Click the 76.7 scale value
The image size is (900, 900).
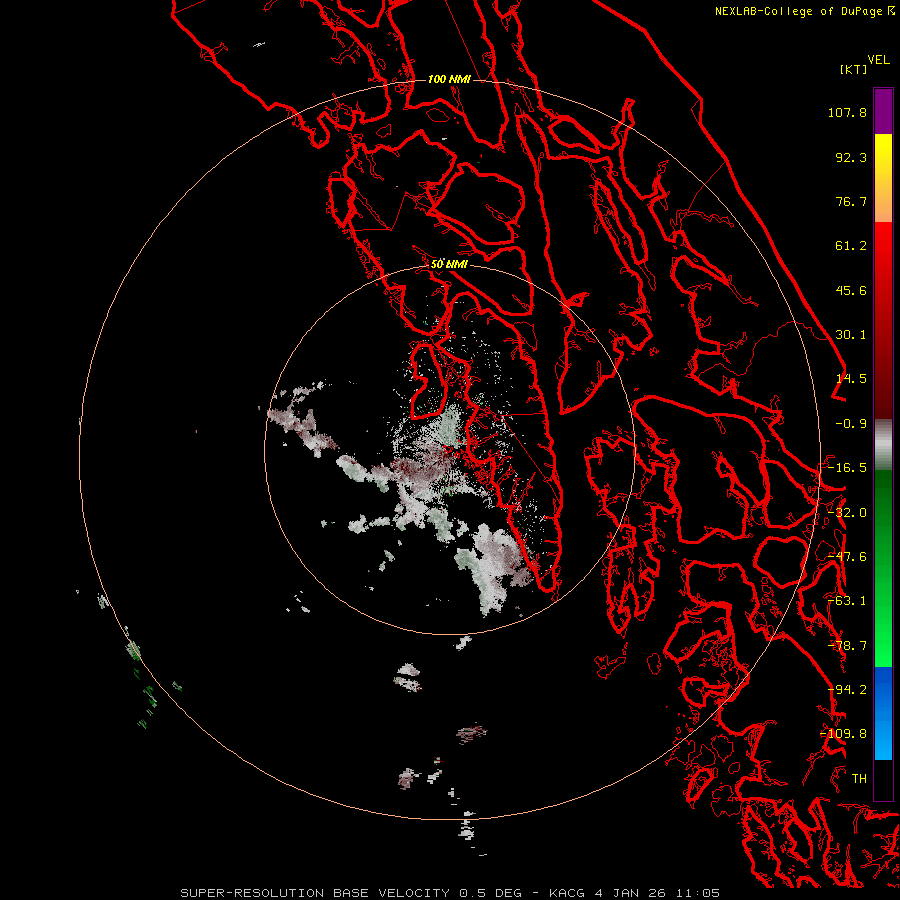click(851, 201)
